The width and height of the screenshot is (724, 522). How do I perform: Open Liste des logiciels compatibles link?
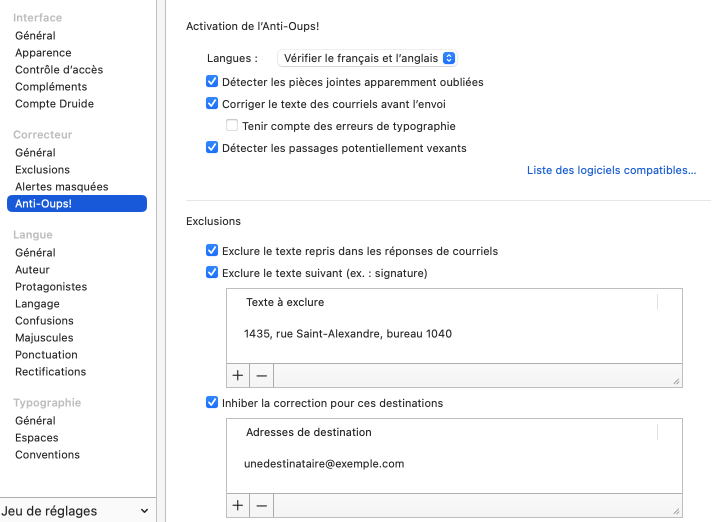point(611,171)
